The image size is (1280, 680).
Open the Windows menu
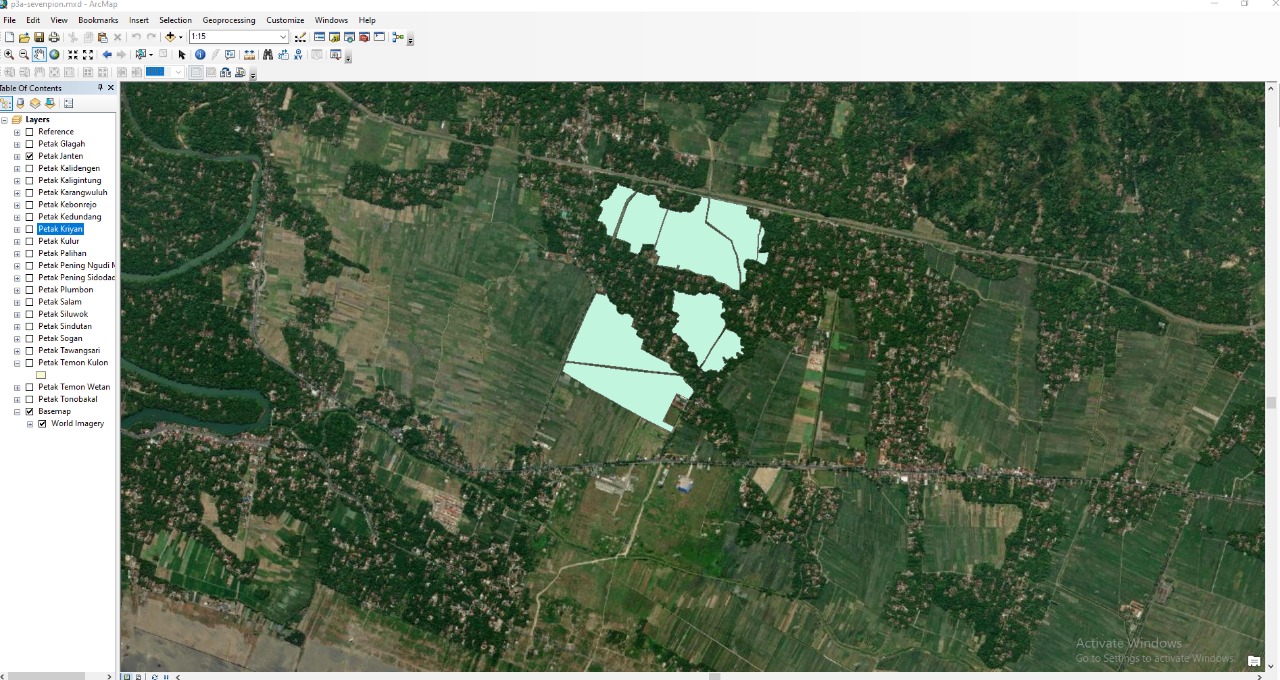tap(331, 20)
